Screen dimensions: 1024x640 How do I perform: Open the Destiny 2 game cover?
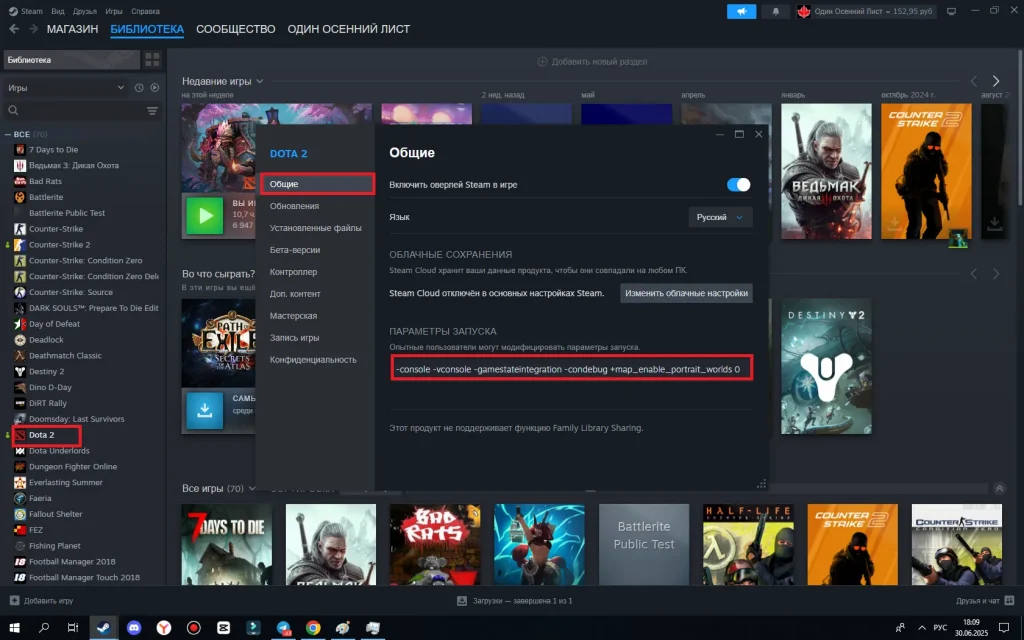[x=826, y=366]
